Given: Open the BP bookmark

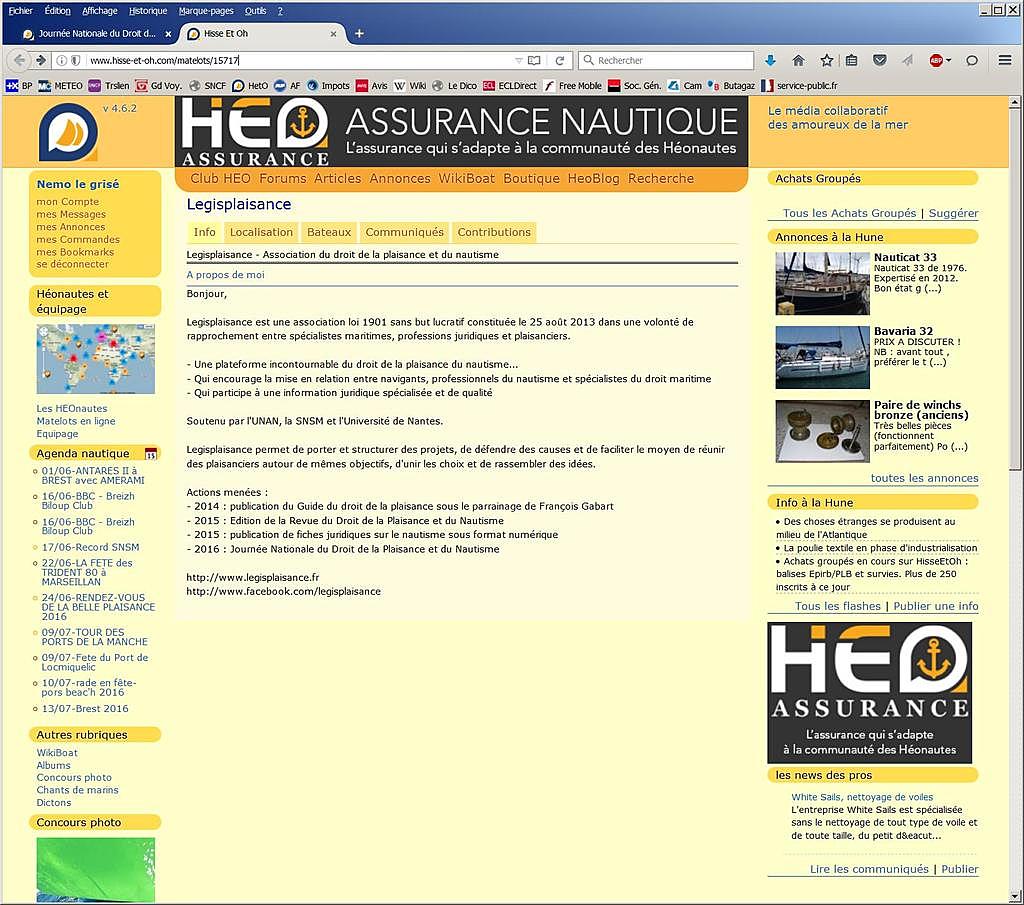Looking at the screenshot, I should (x=19, y=86).
